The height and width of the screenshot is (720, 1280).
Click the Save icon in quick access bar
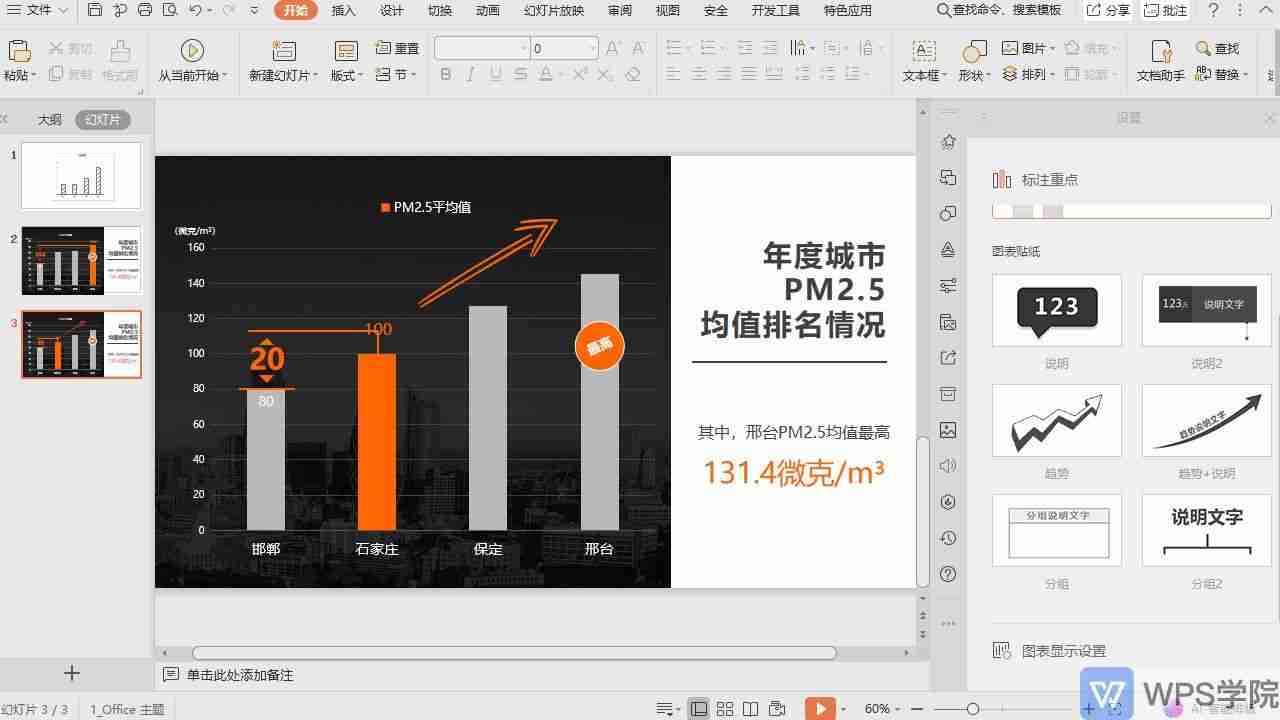pyautogui.click(x=95, y=10)
